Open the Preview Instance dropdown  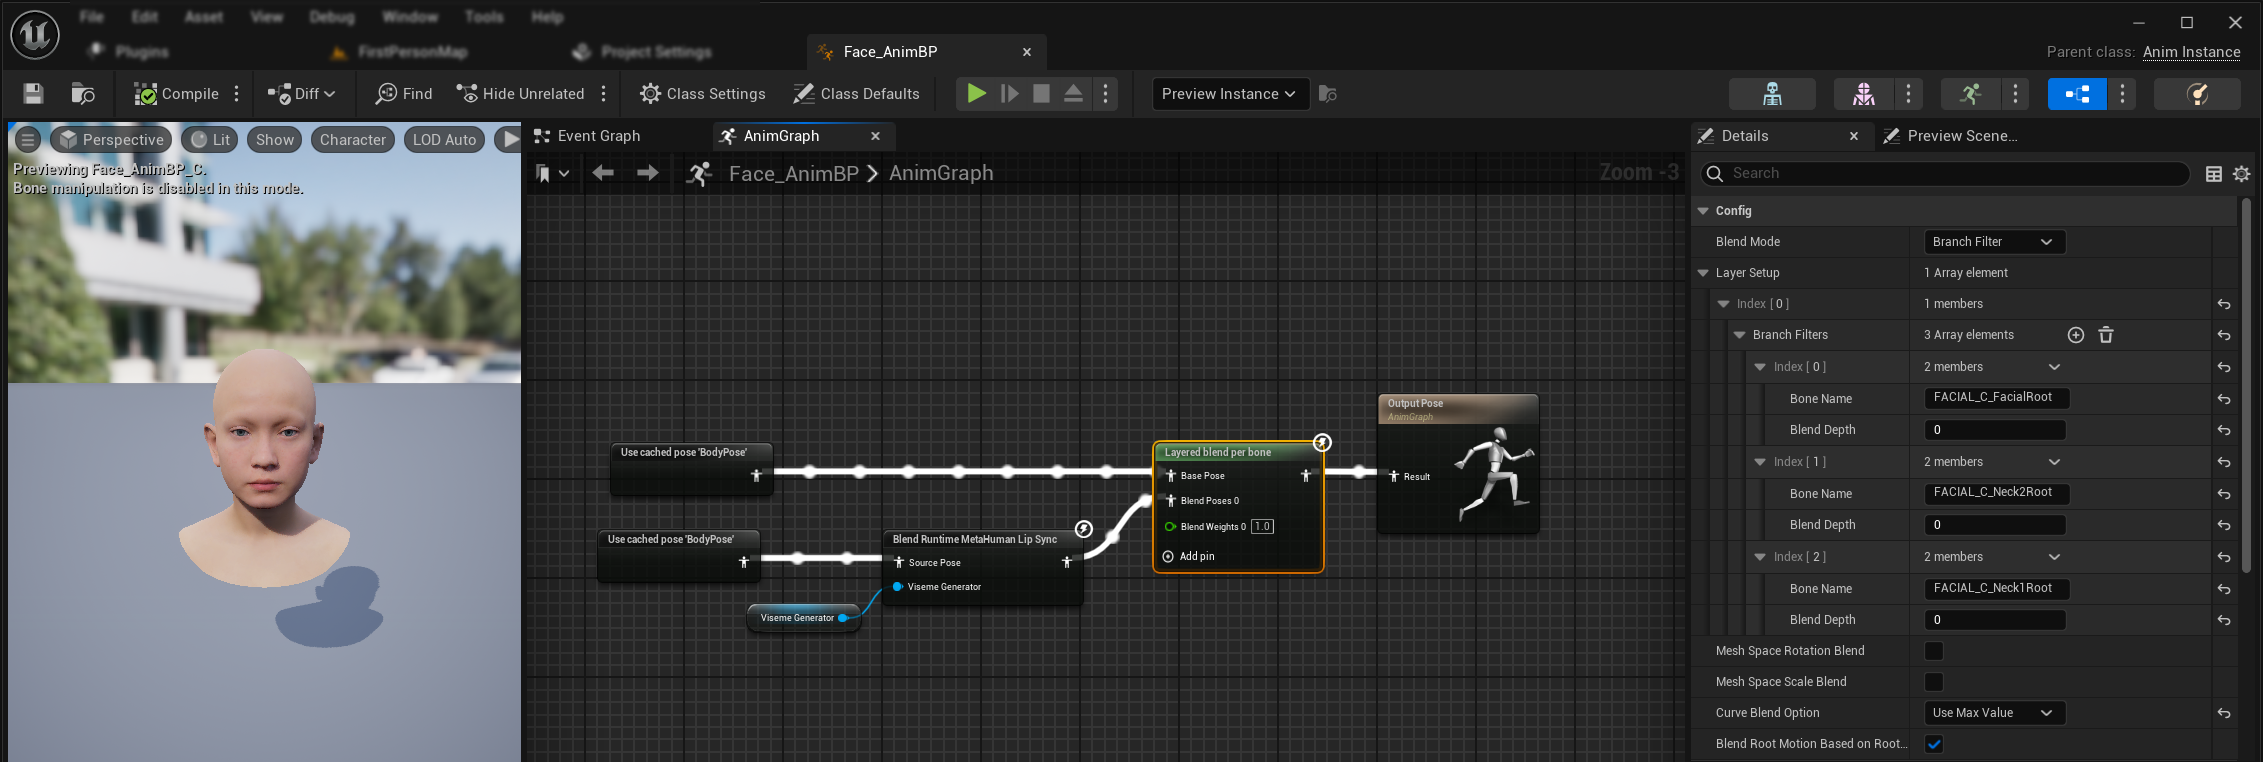point(1229,94)
